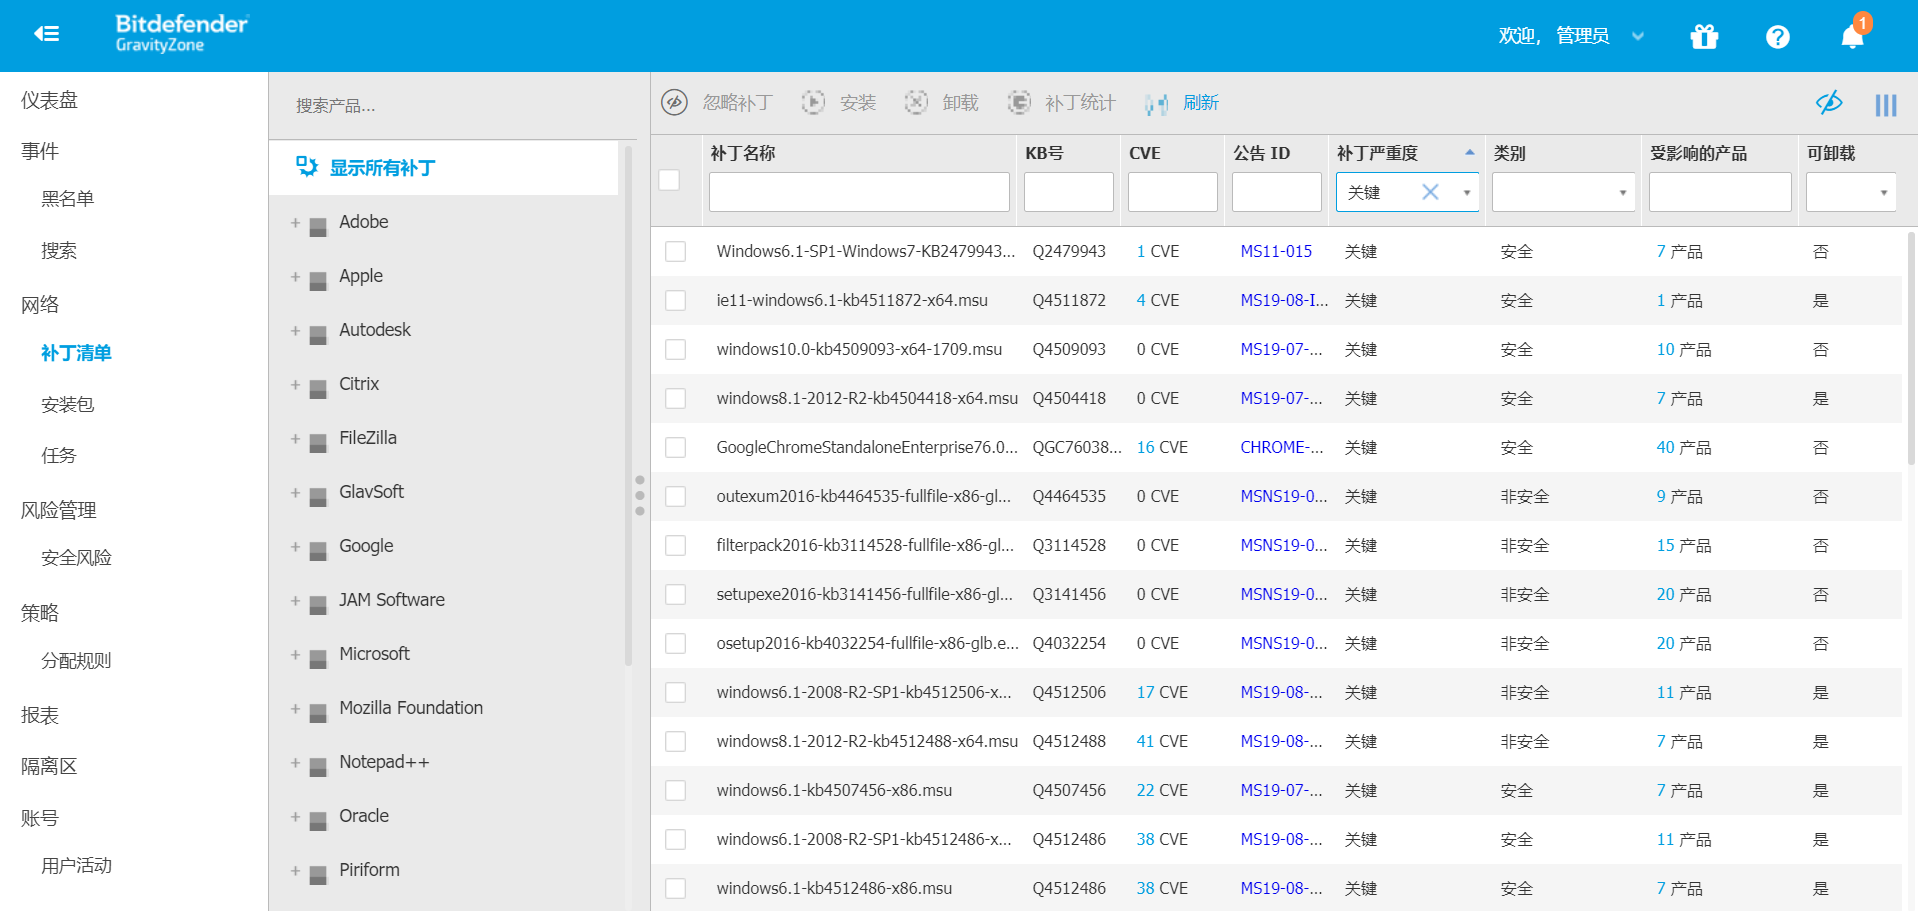Check the row for ie11-windows6.1-kb4511872-x64.msu

676,300
